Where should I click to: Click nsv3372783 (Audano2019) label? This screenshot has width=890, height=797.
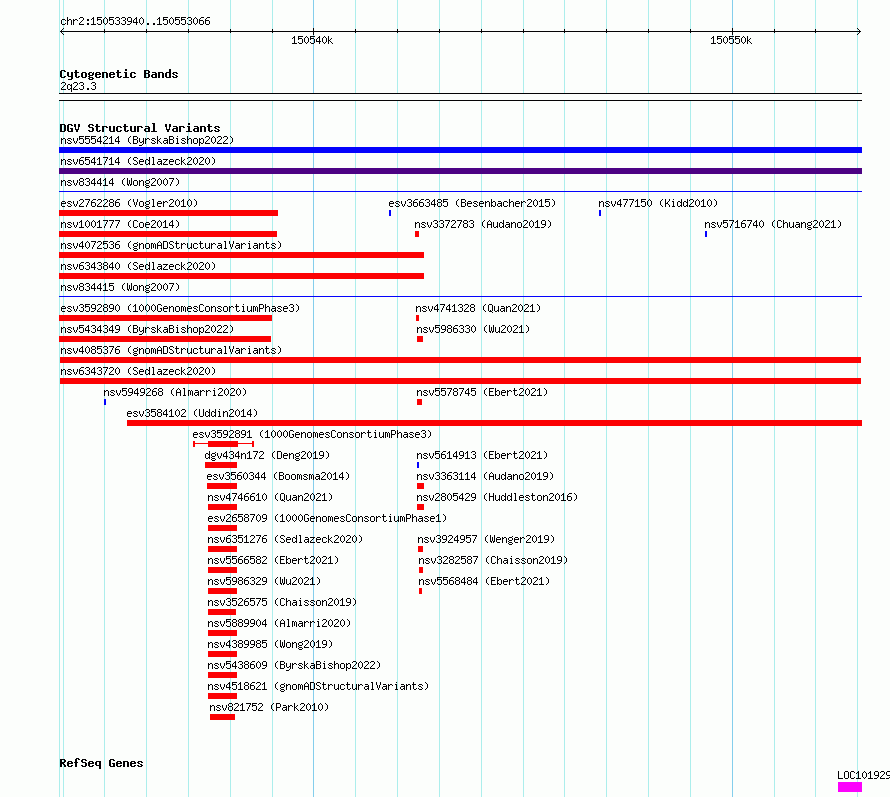pos(483,224)
